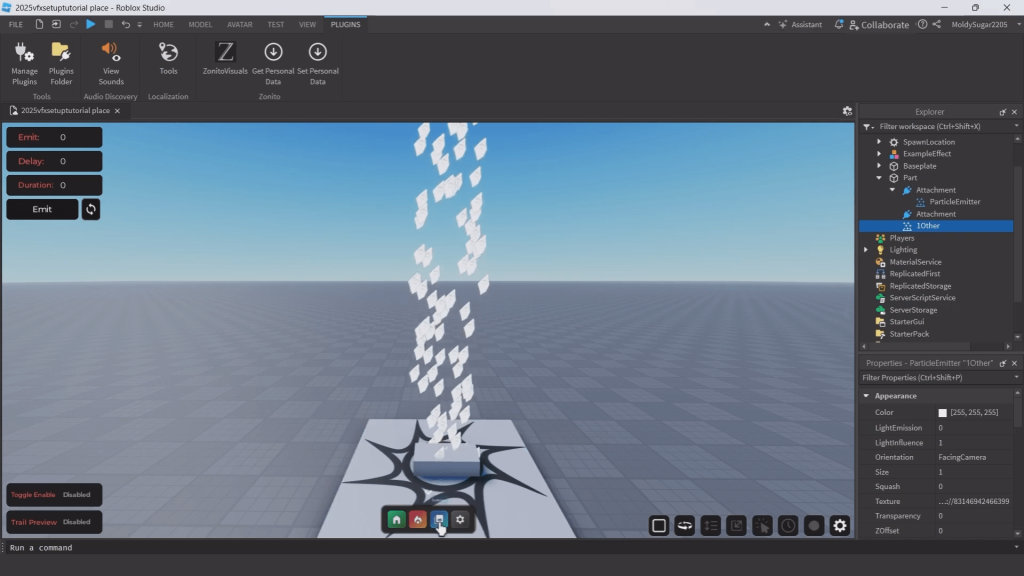Select ParticleEmitter in Explorer
The image size is (1024, 576).
pos(954,202)
